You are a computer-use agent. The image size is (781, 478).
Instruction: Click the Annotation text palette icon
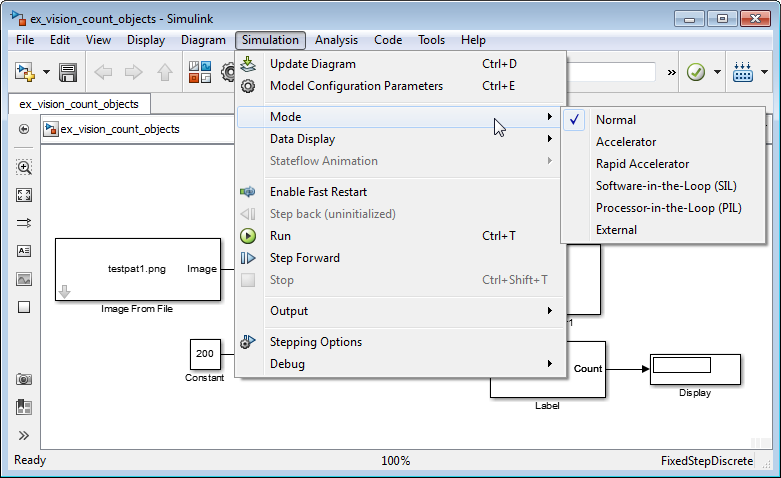pos(24,251)
